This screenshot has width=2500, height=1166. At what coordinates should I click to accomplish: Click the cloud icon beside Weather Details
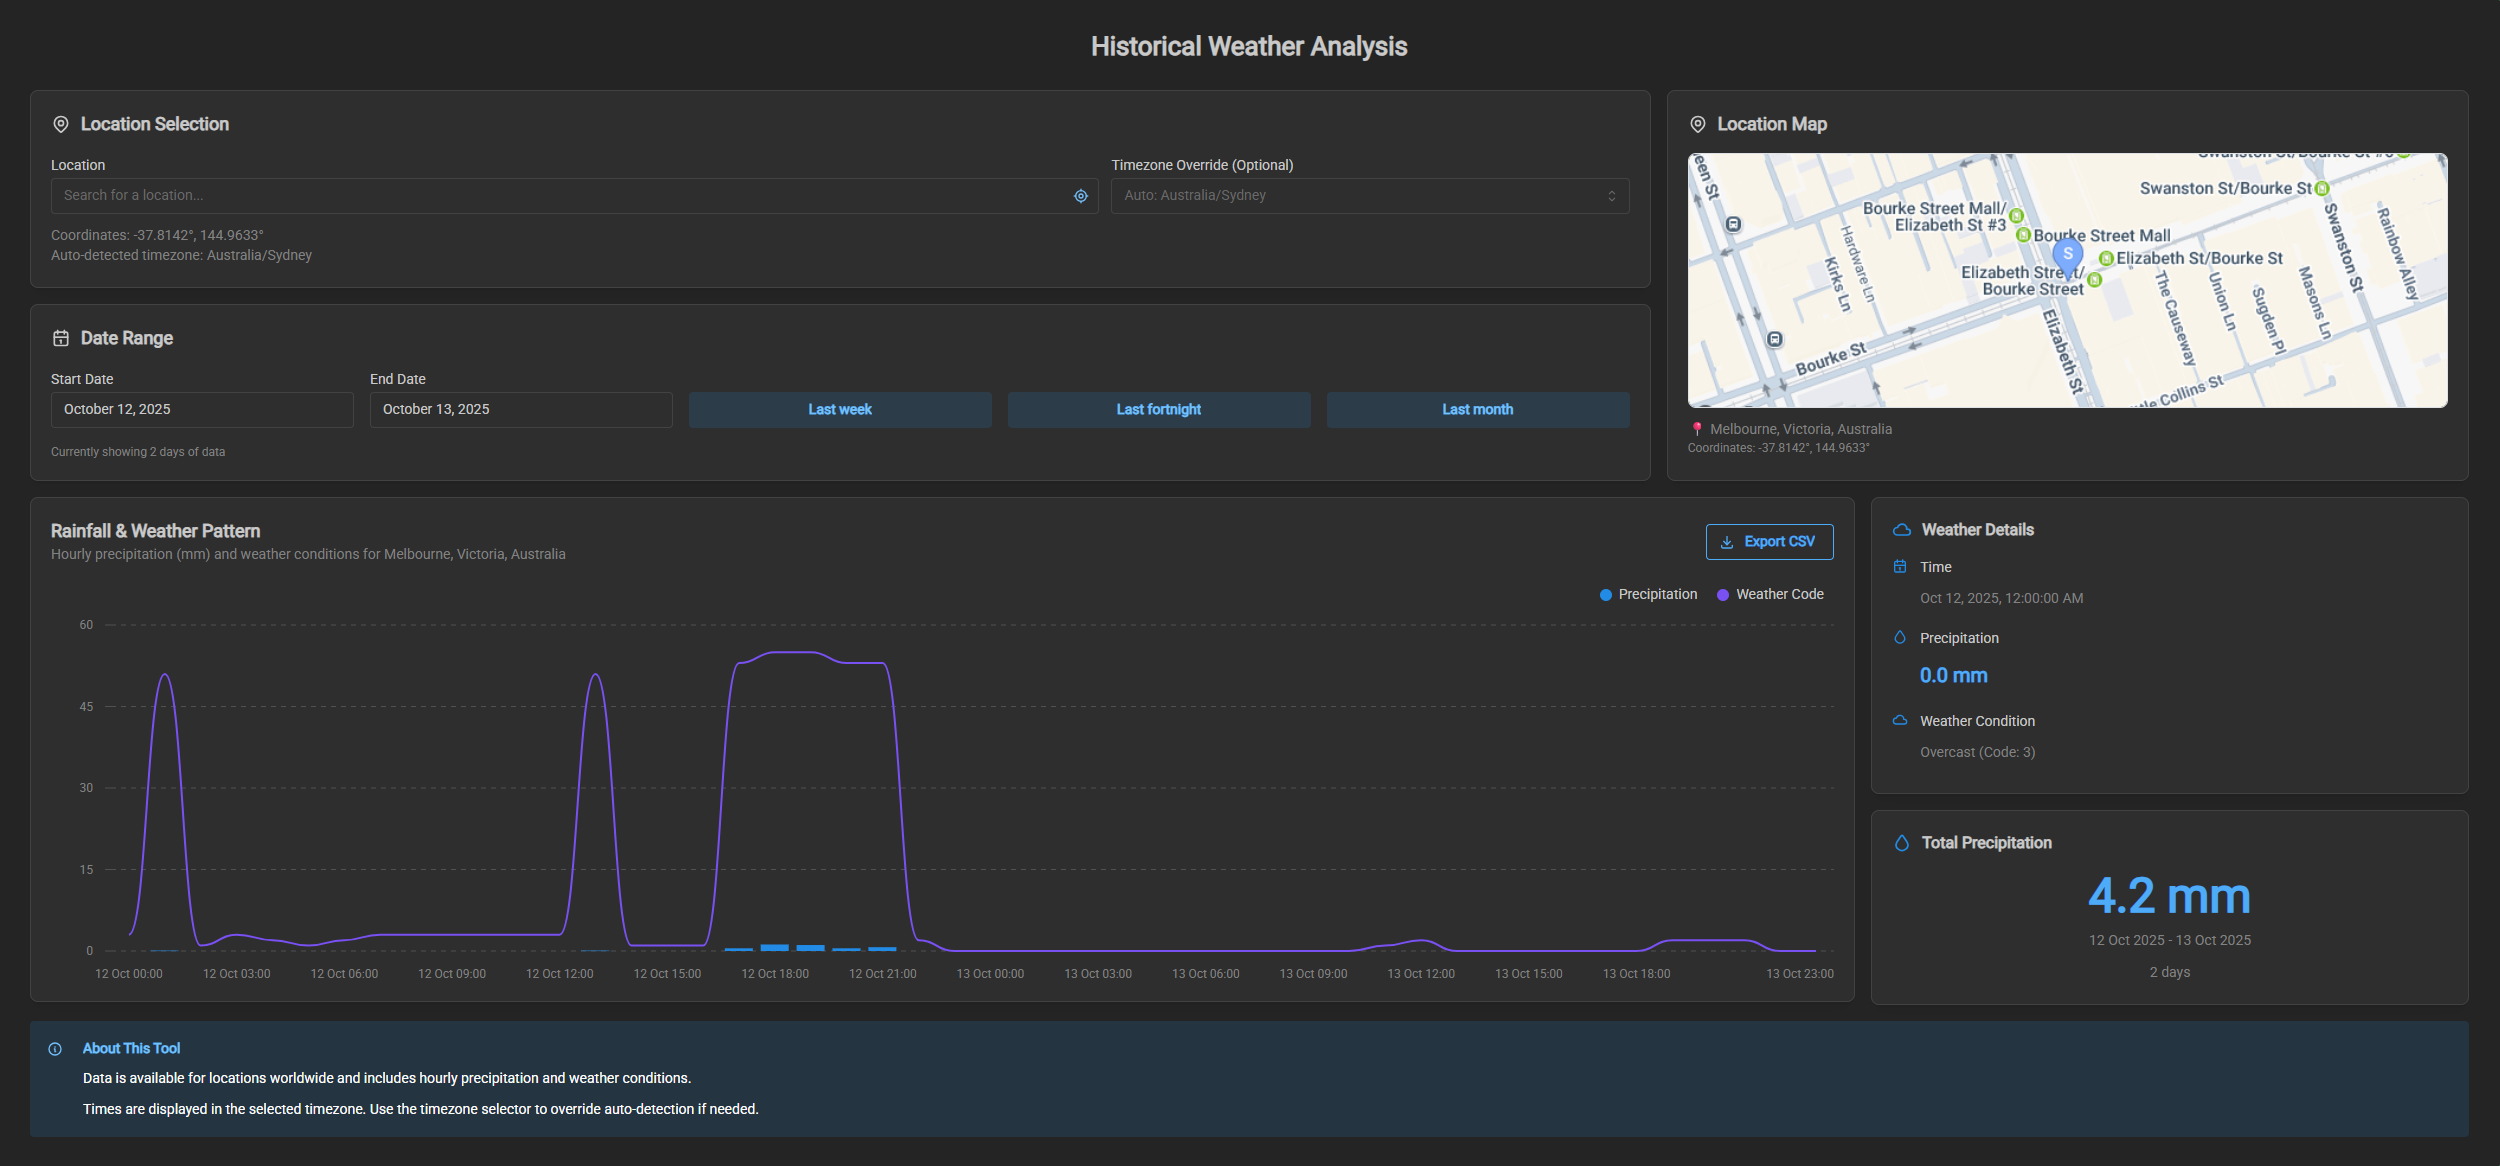coord(1902,530)
